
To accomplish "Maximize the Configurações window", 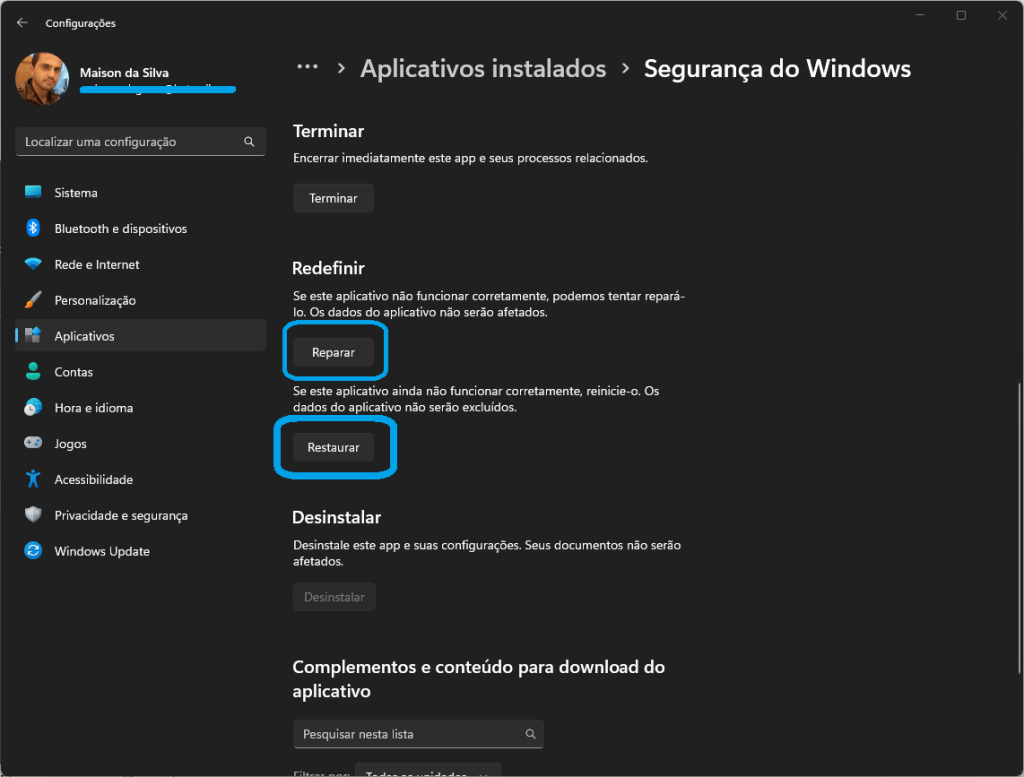I will pyautogui.click(x=961, y=15).
